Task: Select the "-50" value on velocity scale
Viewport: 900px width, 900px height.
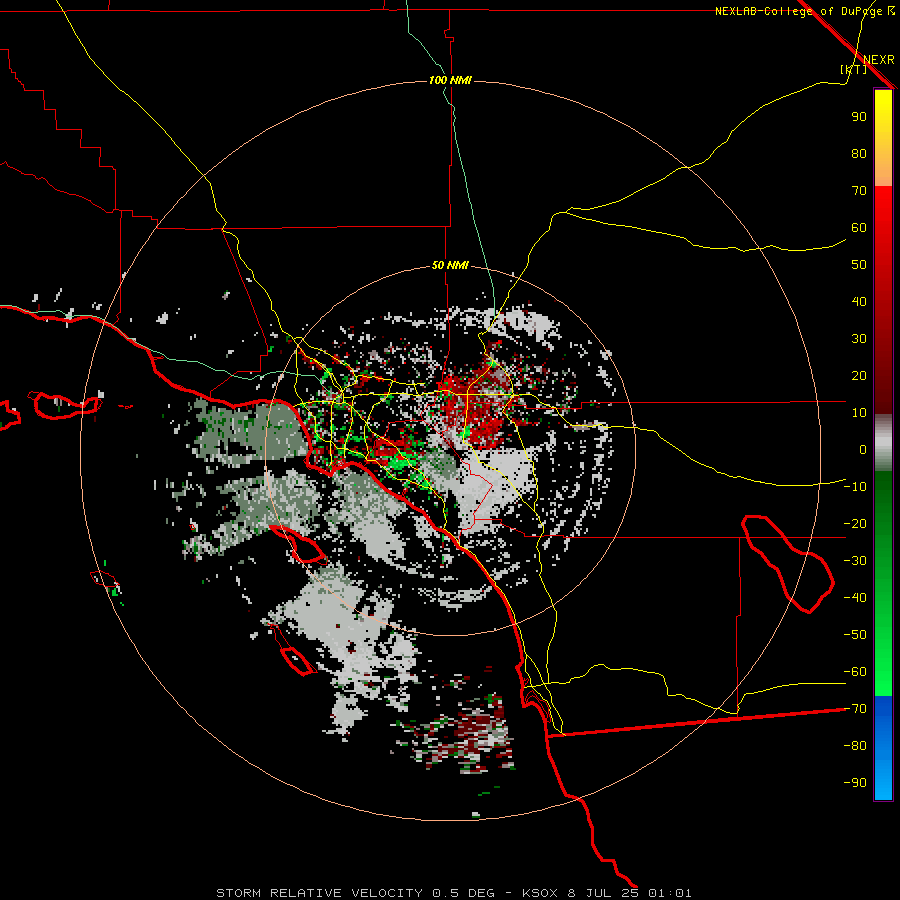Action: tap(855, 635)
